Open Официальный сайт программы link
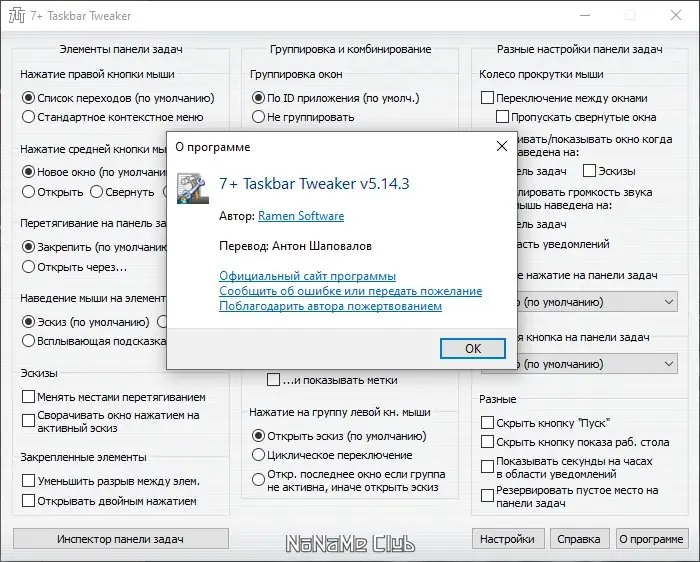This screenshot has width=700, height=562. 307,276
